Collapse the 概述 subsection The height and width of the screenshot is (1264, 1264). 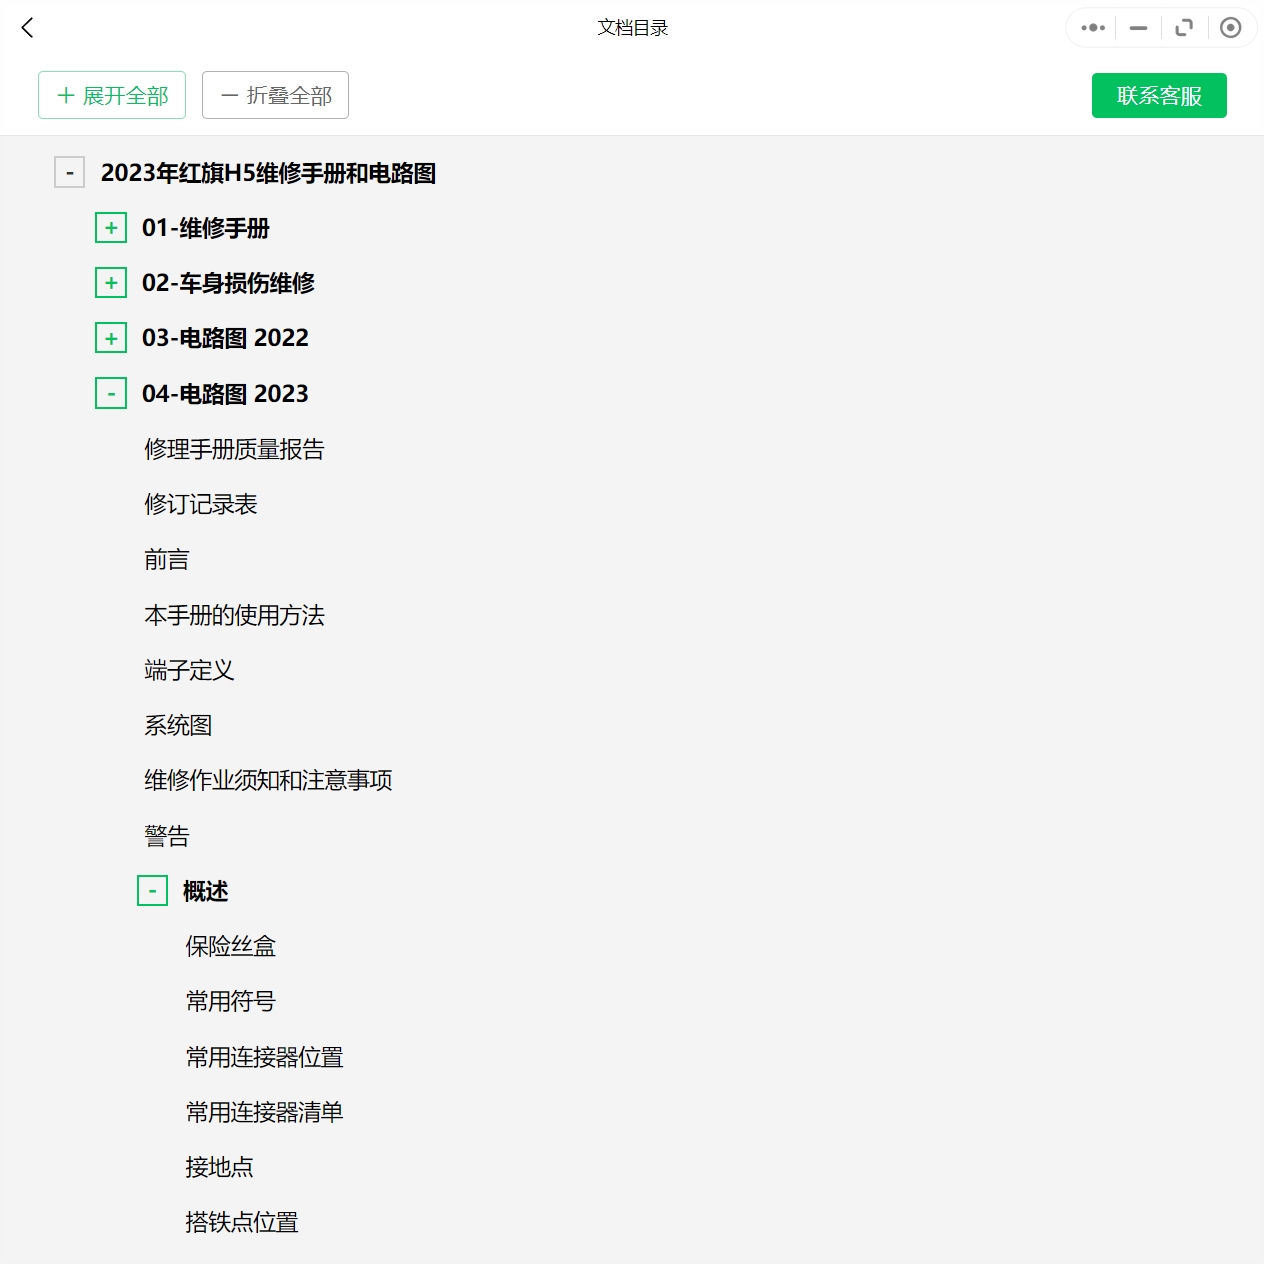(x=152, y=891)
